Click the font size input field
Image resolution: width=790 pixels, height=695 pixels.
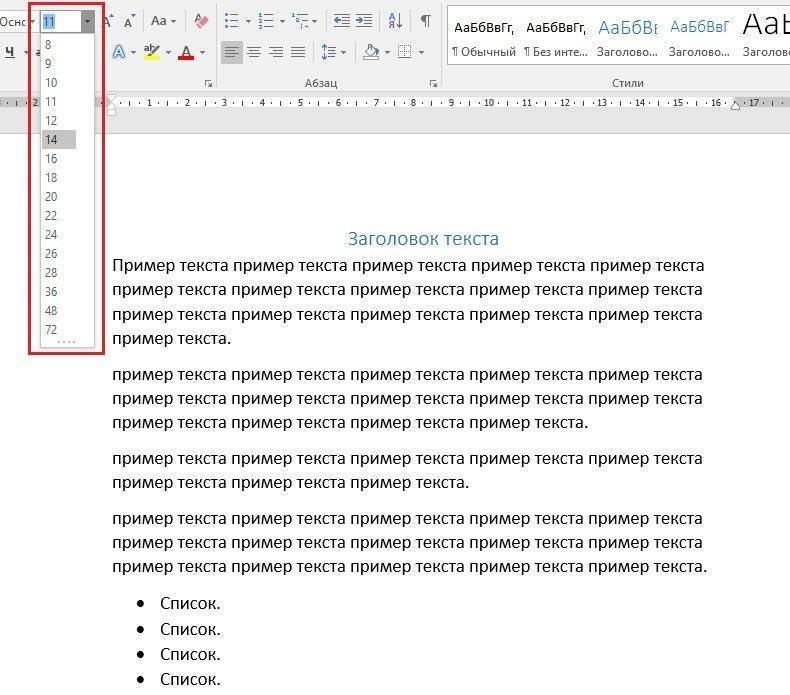point(61,22)
